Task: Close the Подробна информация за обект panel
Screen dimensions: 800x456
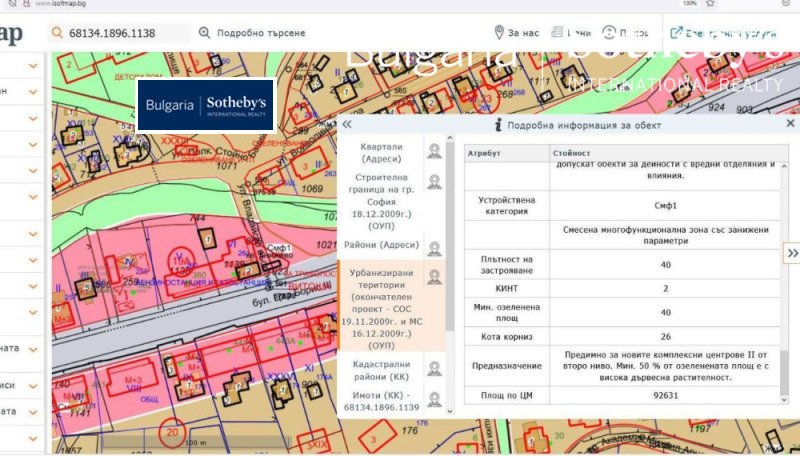Action: point(790,125)
